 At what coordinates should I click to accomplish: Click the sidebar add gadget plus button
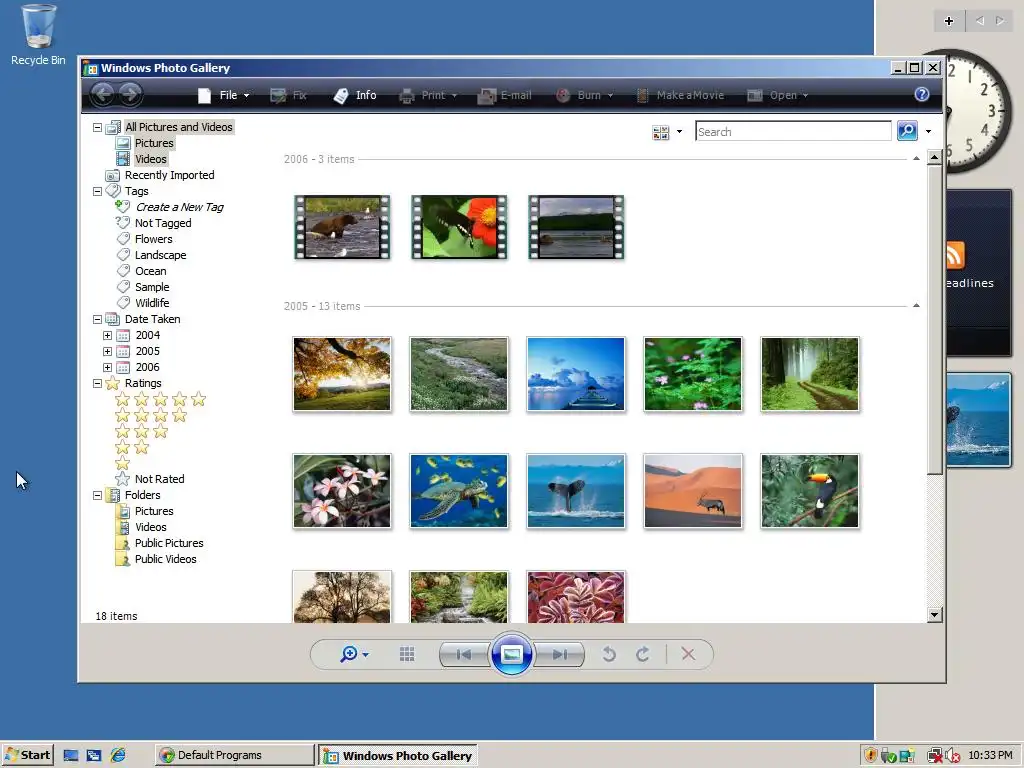click(x=949, y=21)
